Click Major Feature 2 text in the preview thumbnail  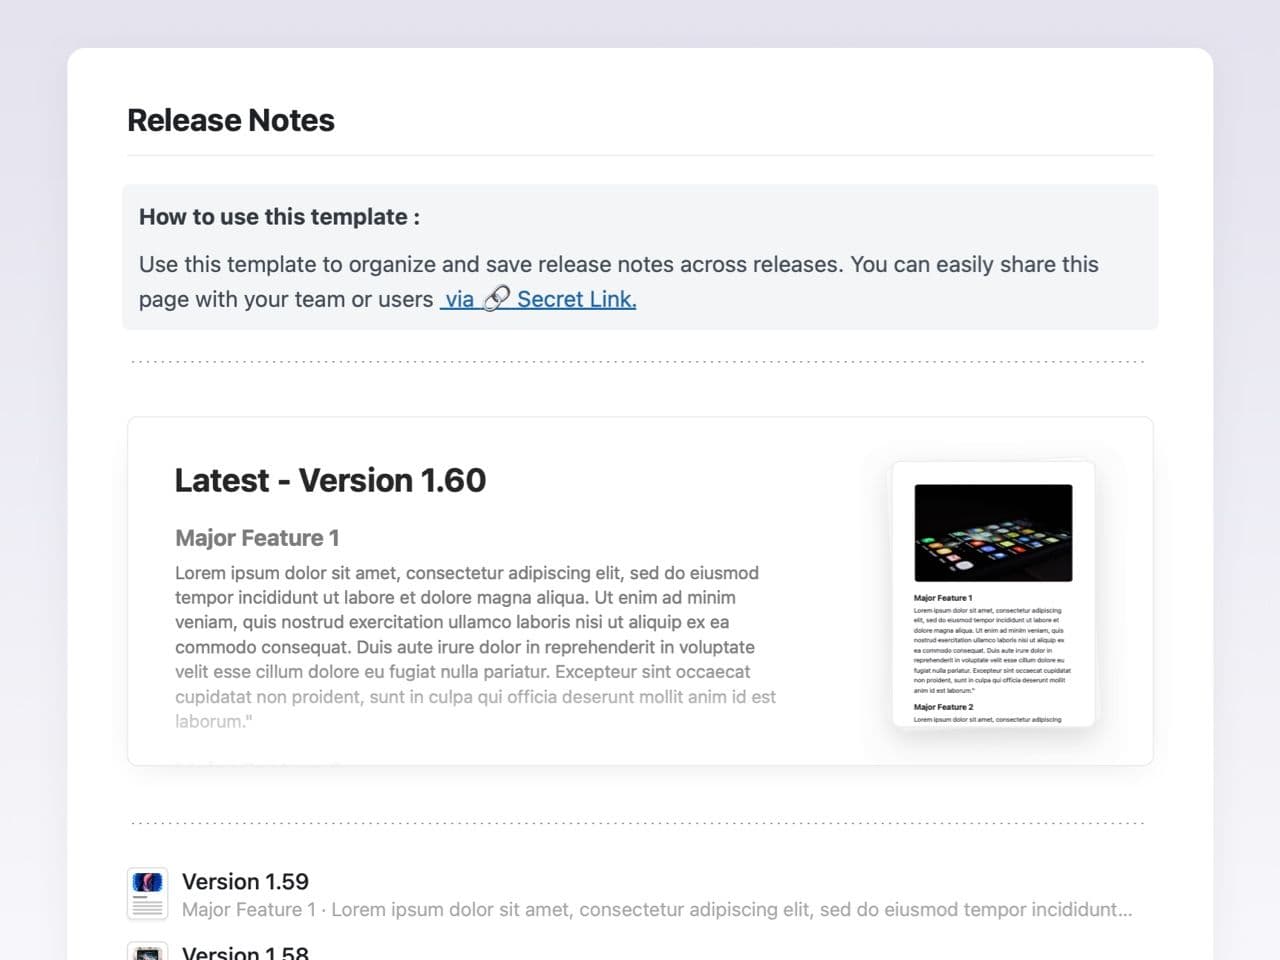(943, 707)
